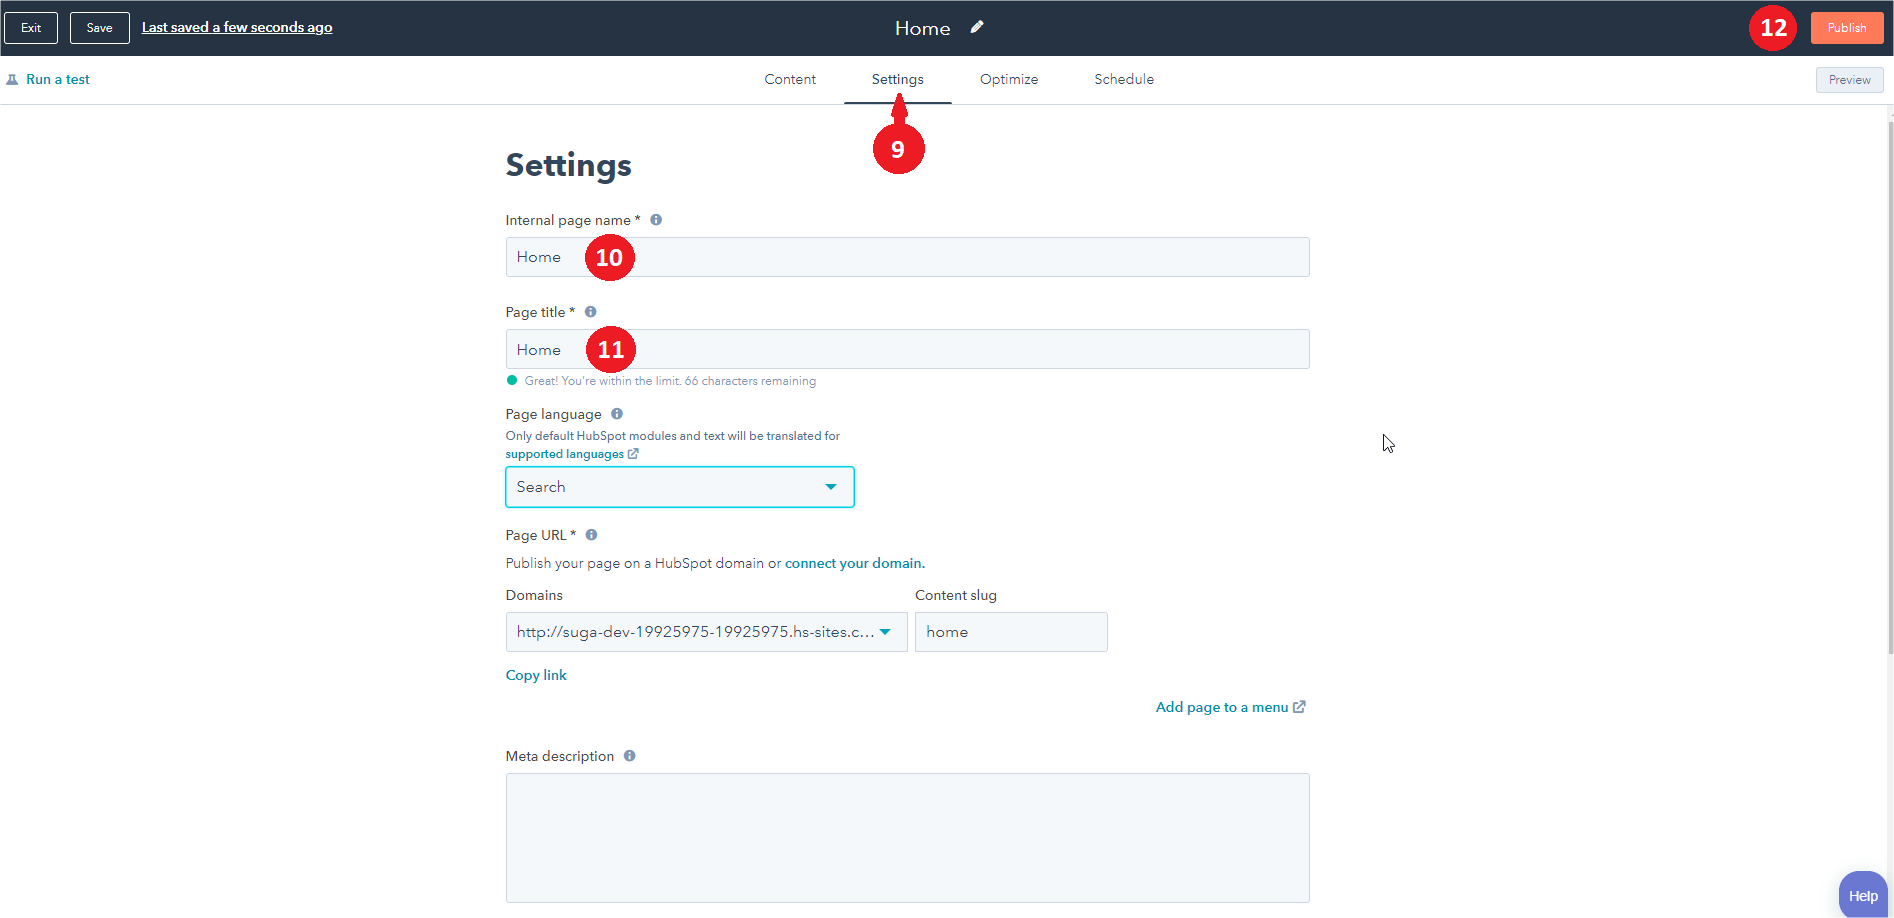Click the external link icon after supported languages
1894x918 pixels.
click(633, 454)
